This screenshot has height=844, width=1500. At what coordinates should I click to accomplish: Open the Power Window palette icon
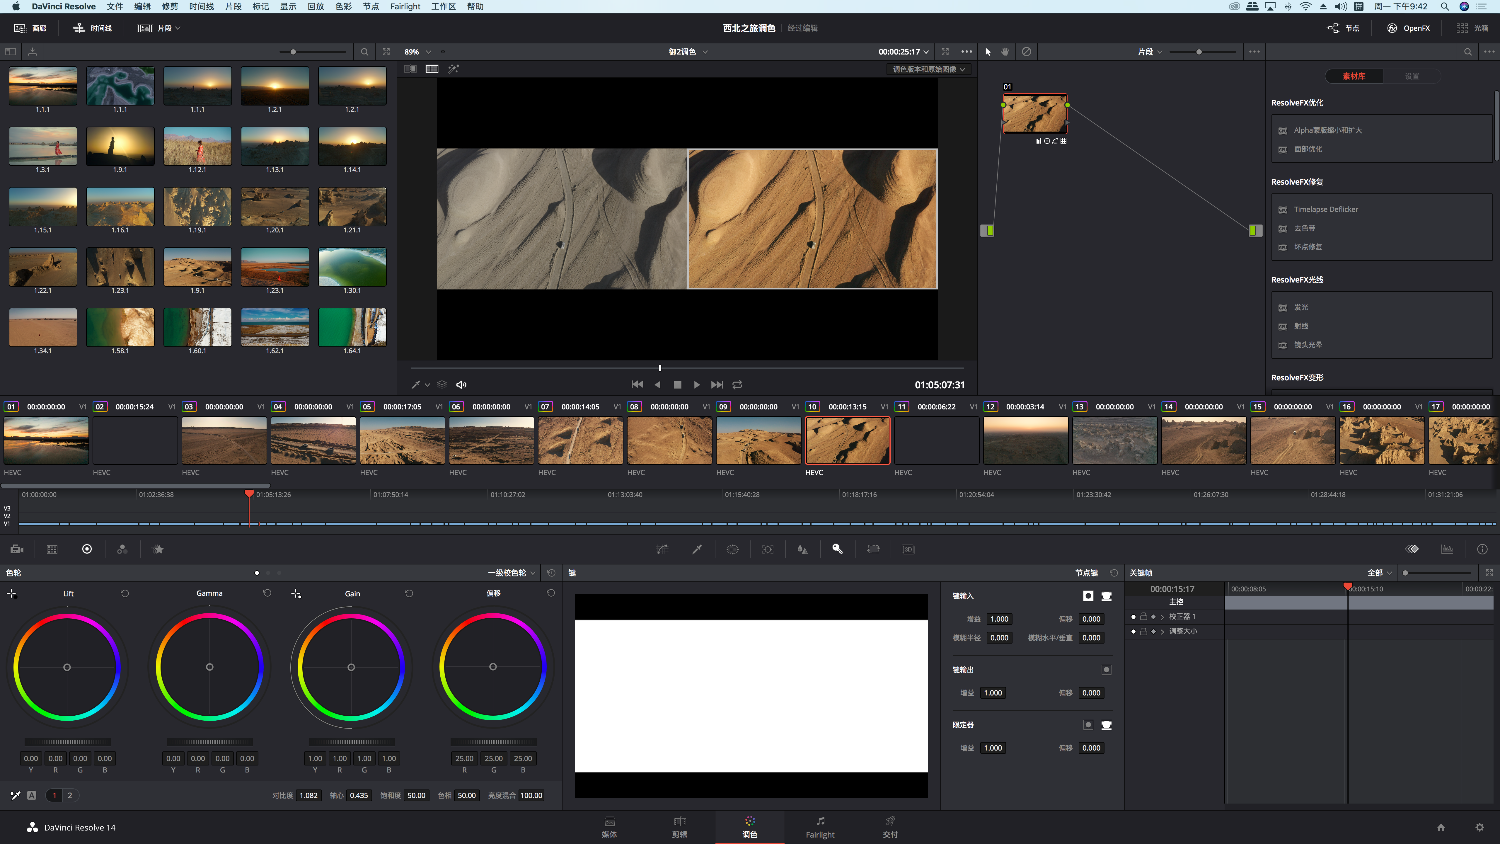[x=733, y=549]
